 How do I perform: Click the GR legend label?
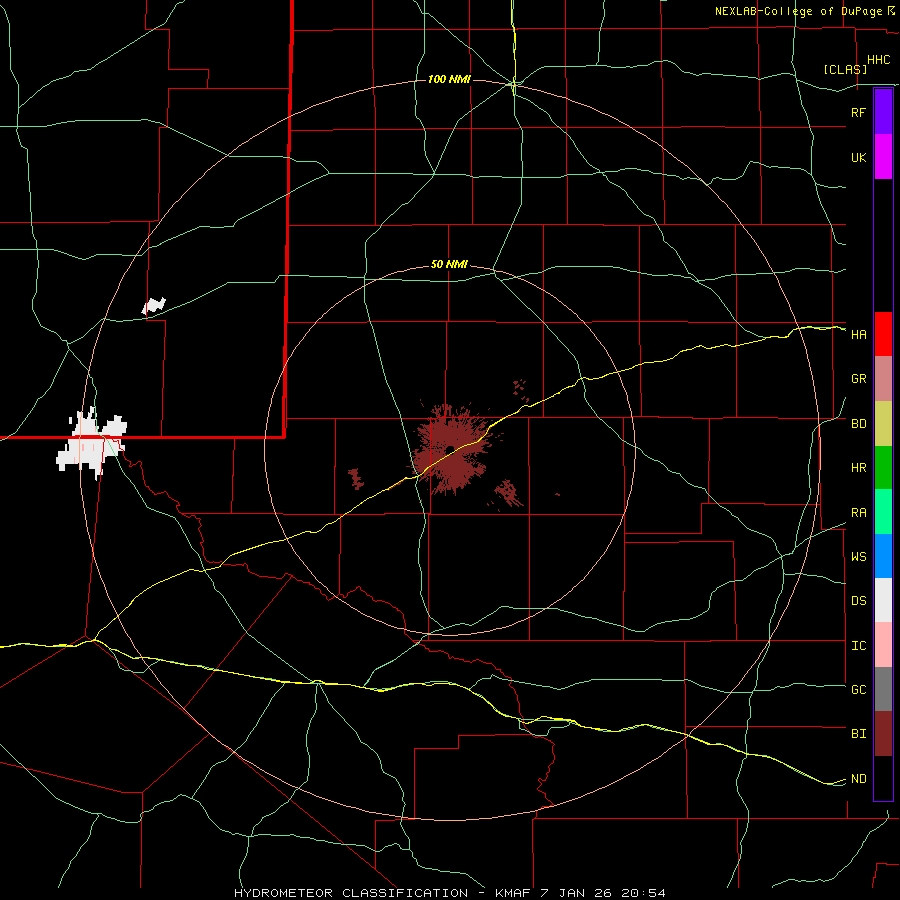pos(858,379)
